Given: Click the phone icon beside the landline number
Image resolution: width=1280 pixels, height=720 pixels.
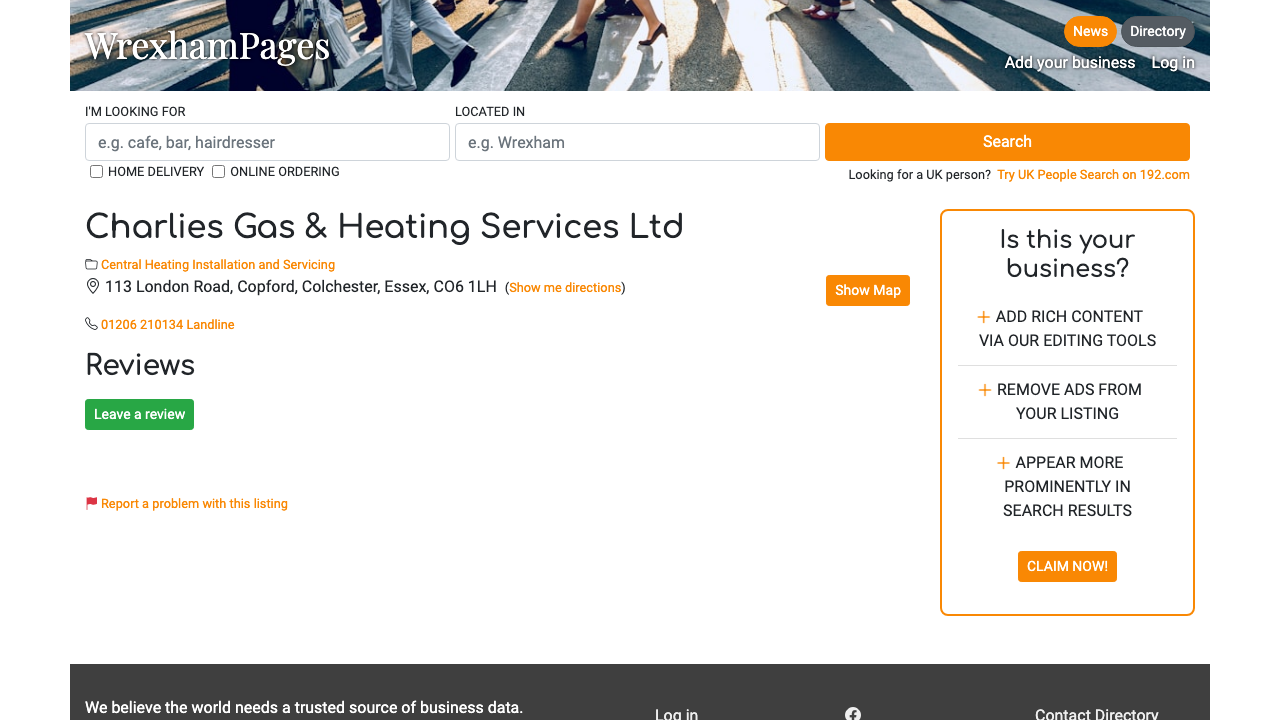Looking at the screenshot, I should pyautogui.click(x=91, y=323).
